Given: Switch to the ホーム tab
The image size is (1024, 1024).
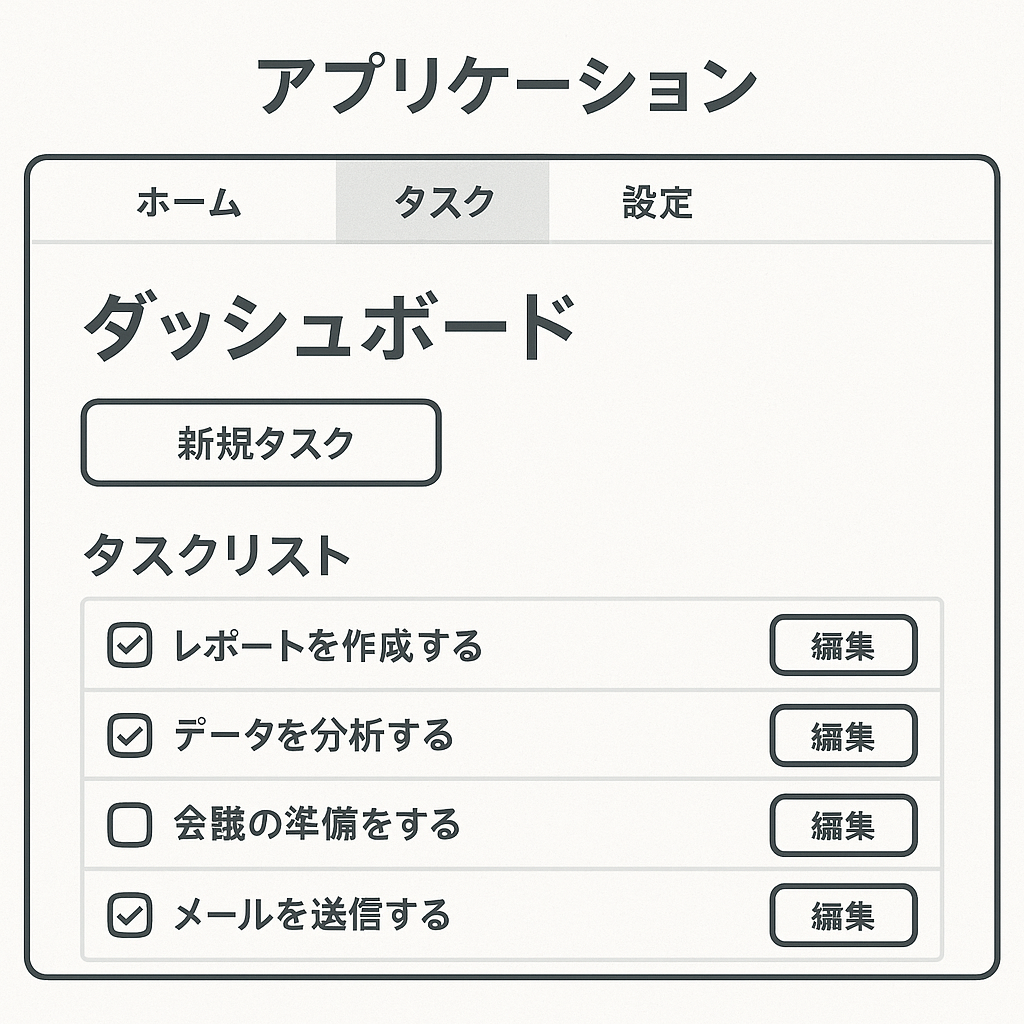Looking at the screenshot, I should tap(189, 202).
